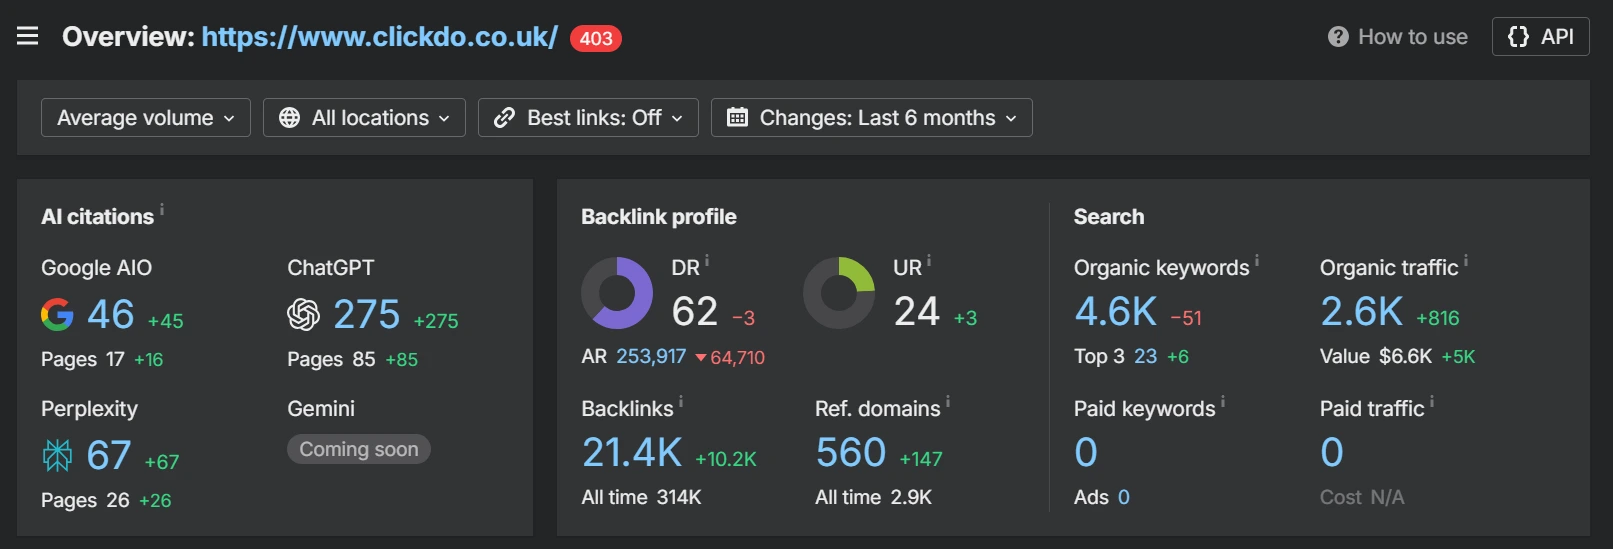Viewport: 1613px width, 549px height.
Task: Click the API curly braces icon
Action: [1518, 37]
